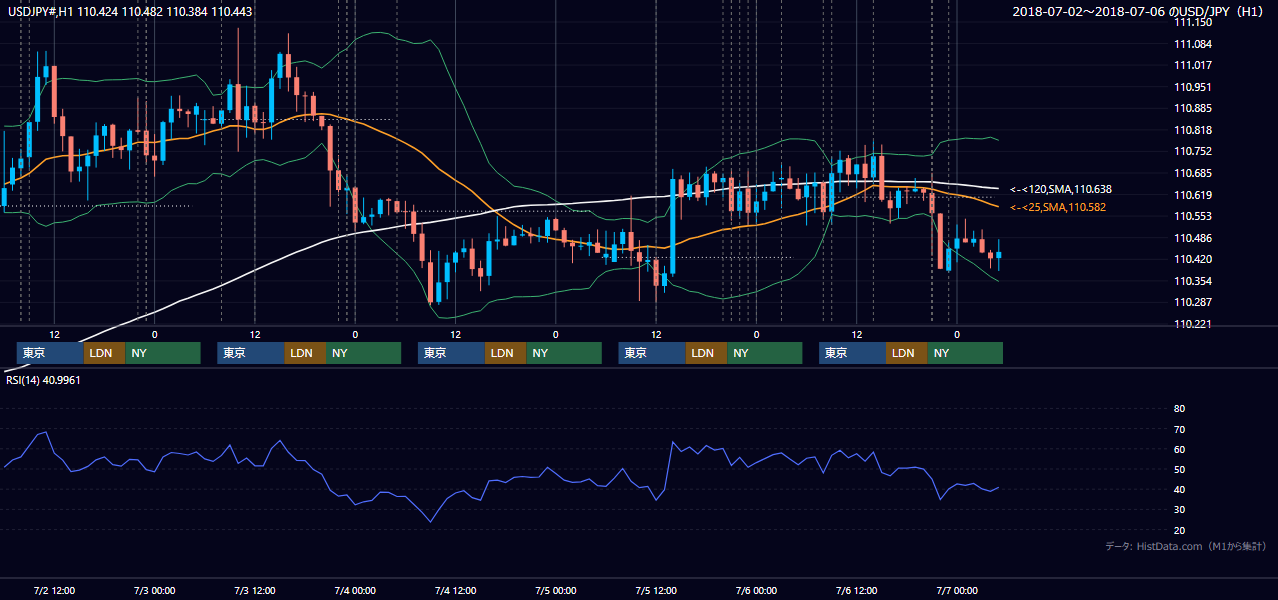Screen dimensions: 1278x600
Task: Click the 25 SMA 110.582 indicator label
Action: point(1058,207)
